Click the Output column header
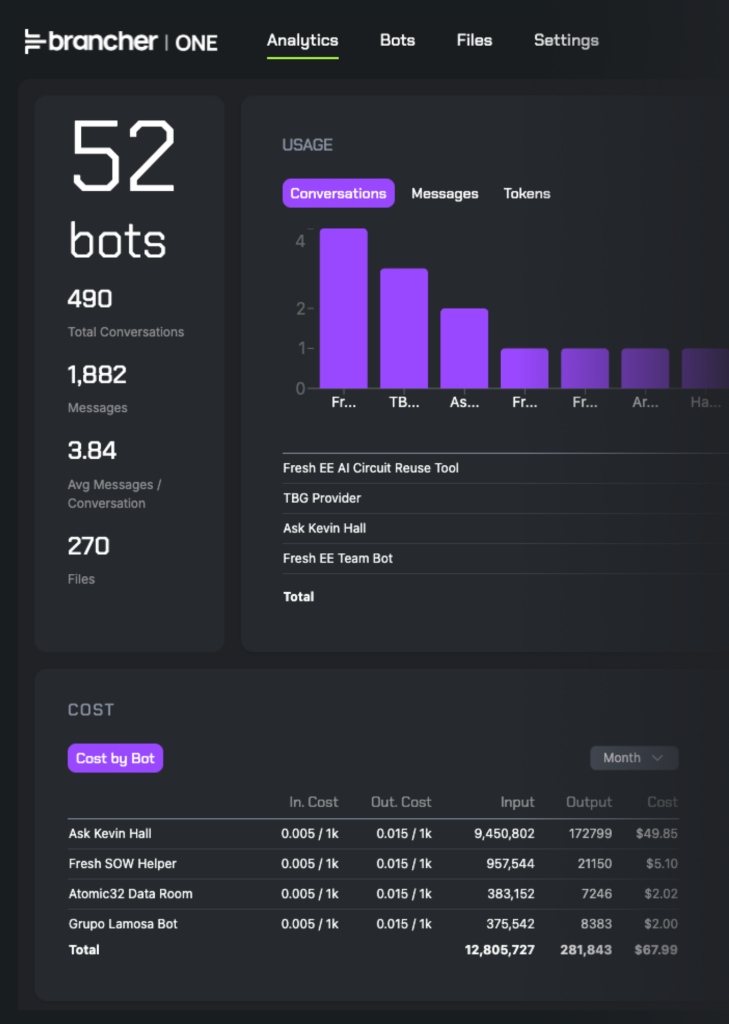 point(589,802)
